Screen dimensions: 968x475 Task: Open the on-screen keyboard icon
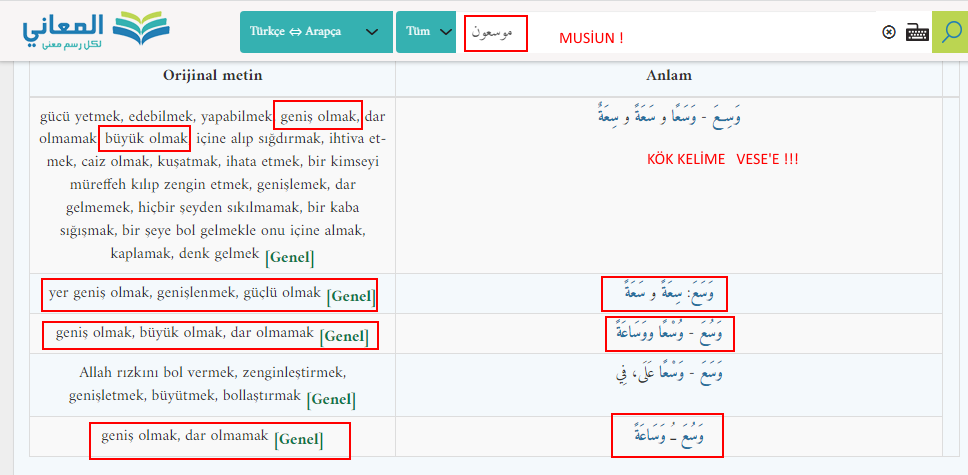pyautogui.click(x=917, y=32)
